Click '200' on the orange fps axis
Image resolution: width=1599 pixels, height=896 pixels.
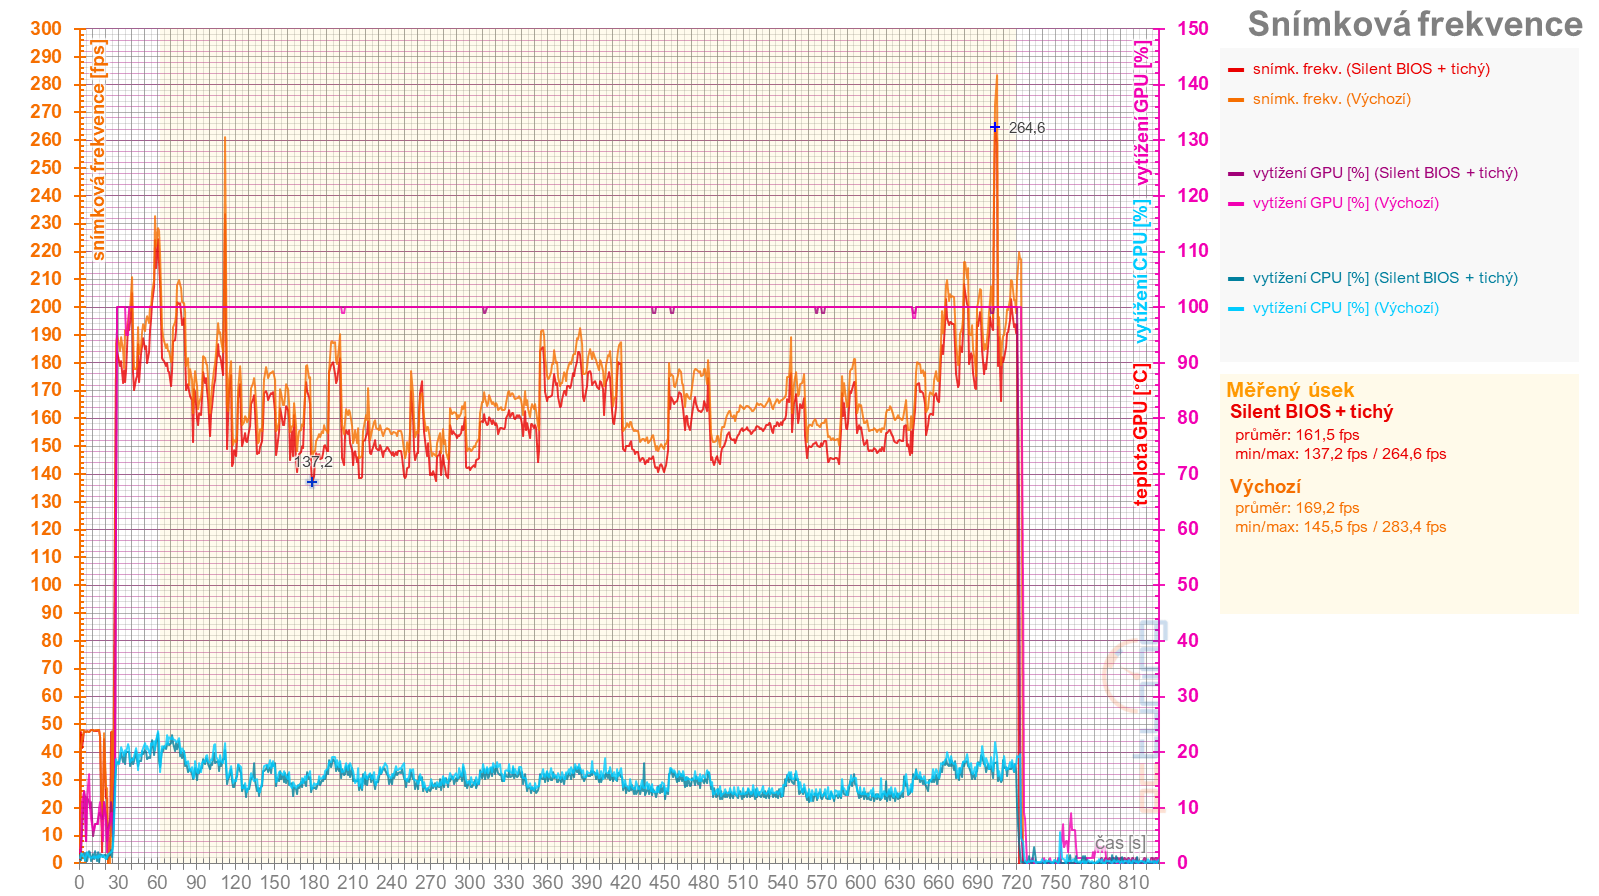[x=46, y=306]
